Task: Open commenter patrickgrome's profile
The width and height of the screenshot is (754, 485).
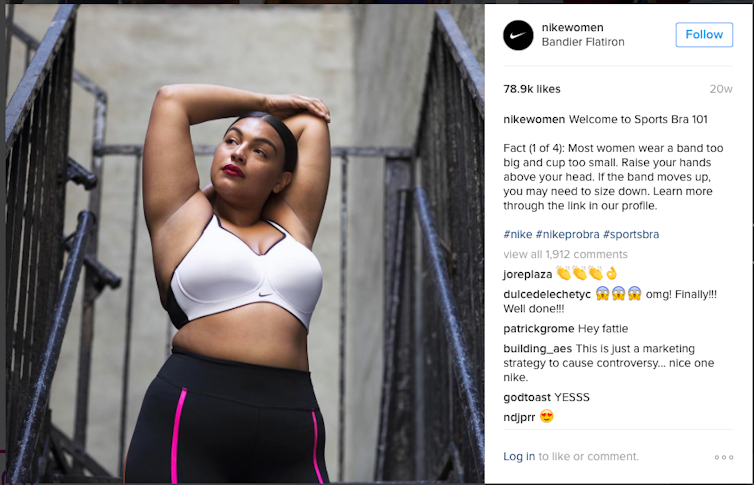Action: click(x=539, y=329)
